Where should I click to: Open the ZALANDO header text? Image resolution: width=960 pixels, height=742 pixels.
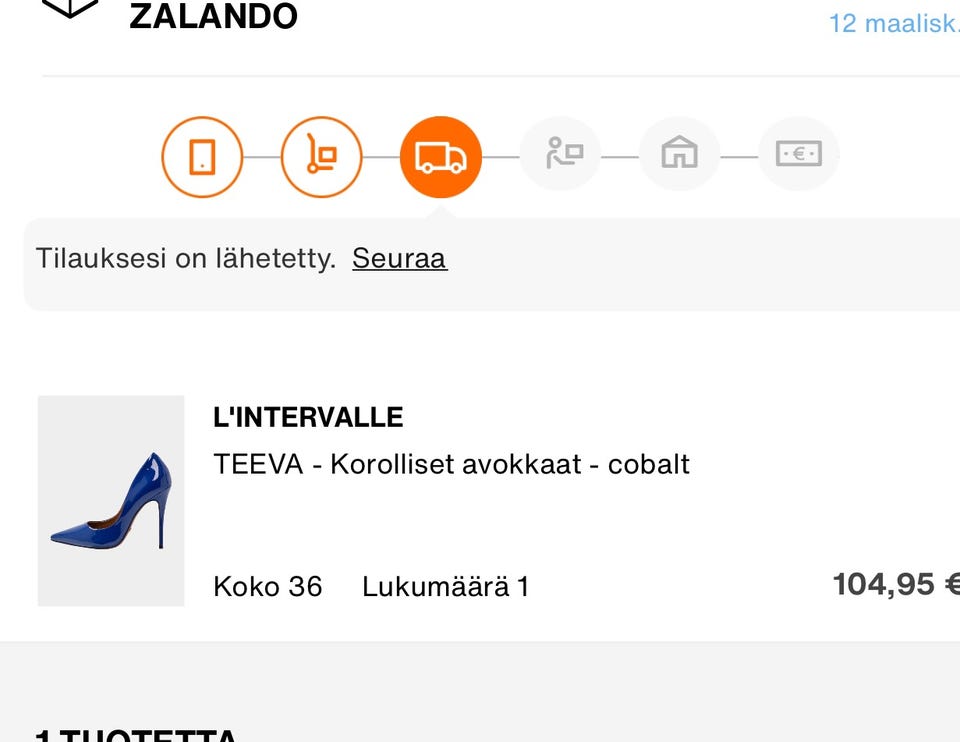tap(213, 15)
